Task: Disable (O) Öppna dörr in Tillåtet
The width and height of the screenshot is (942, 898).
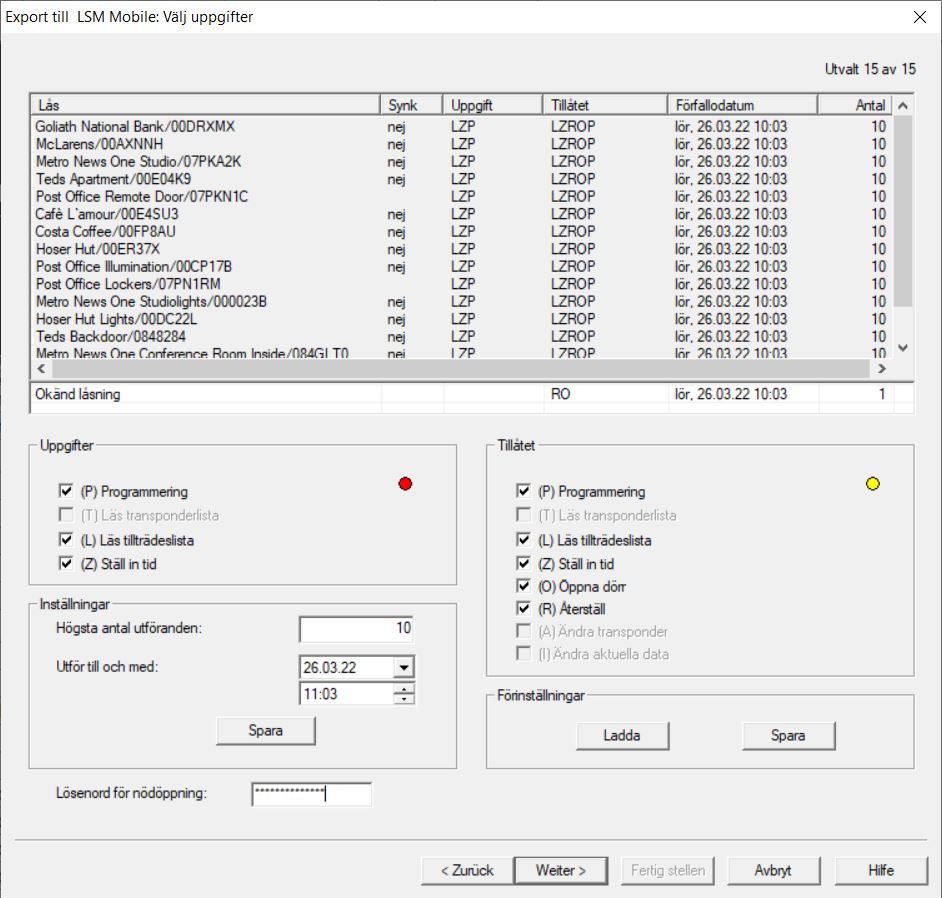Action: [523, 587]
